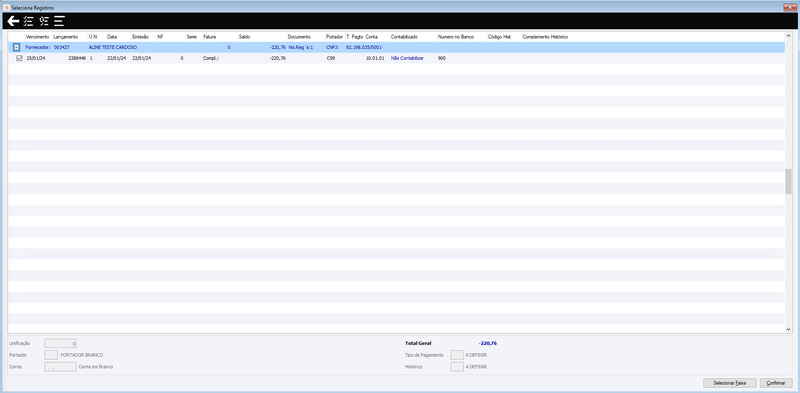This screenshot has height=393, width=800.
Task: Click the 900 bank number cell
Action: coord(442,58)
